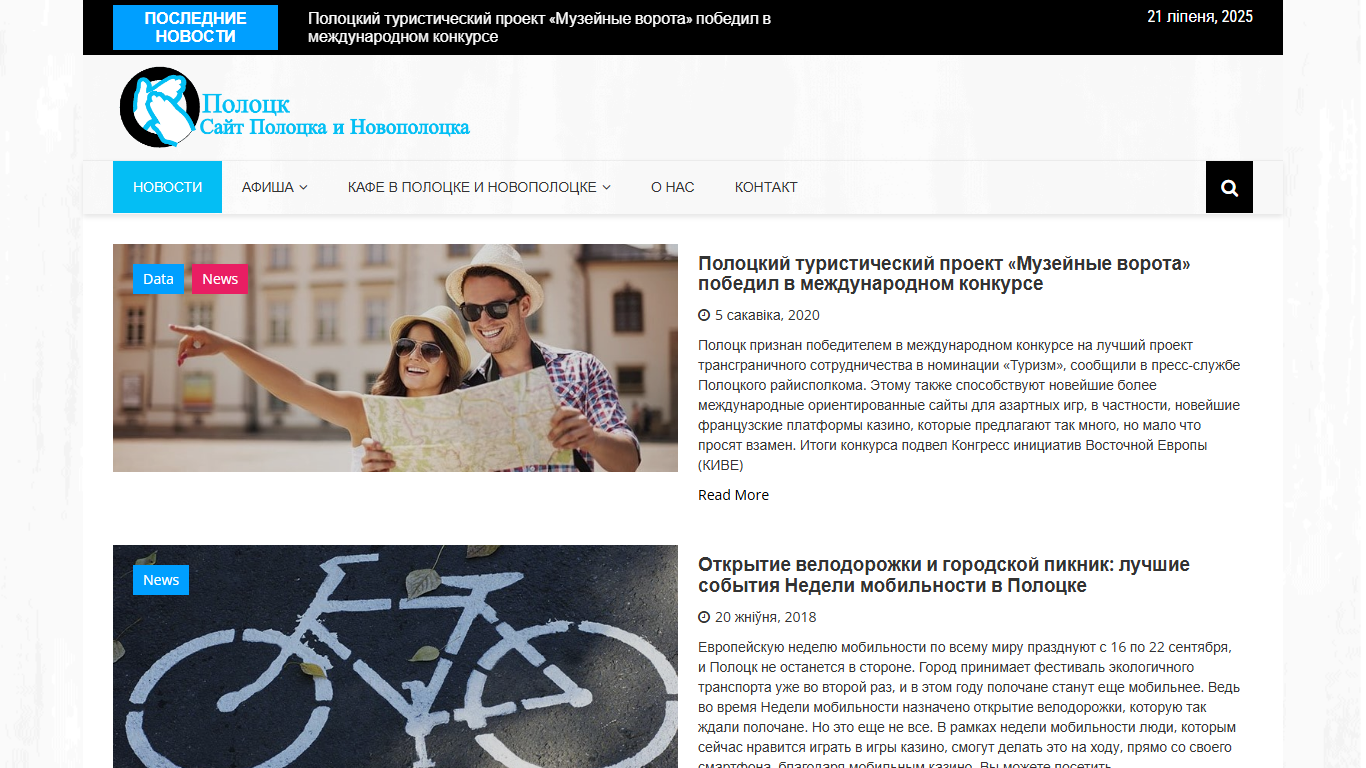Image resolution: width=1366 pixels, height=768 pixels.
Task: Open the bicycle lane marking thumbnail
Action: 395,656
